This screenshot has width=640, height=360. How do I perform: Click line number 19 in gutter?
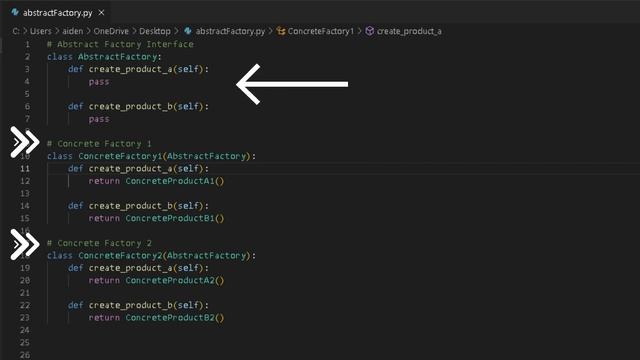click(x=25, y=268)
